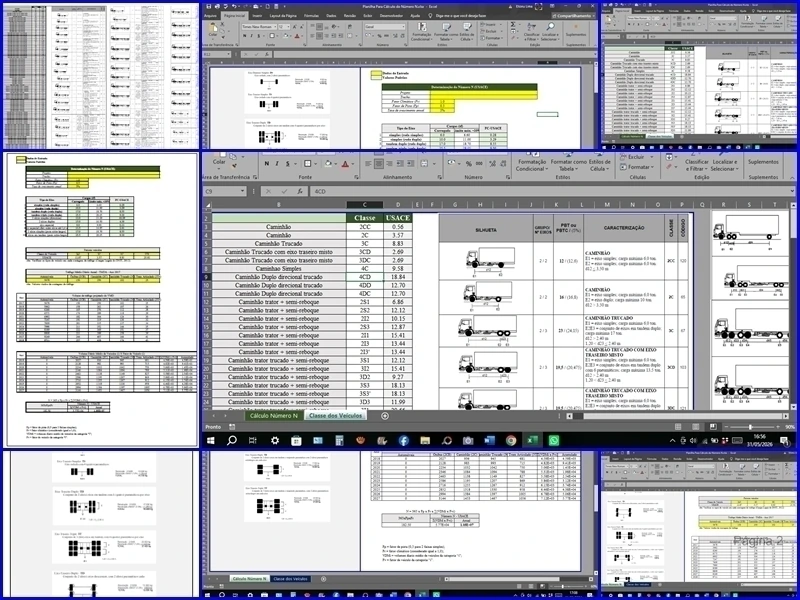Open Facebook from the taskbar
This screenshot has height=600, width=800.
(x=404, y=440)
